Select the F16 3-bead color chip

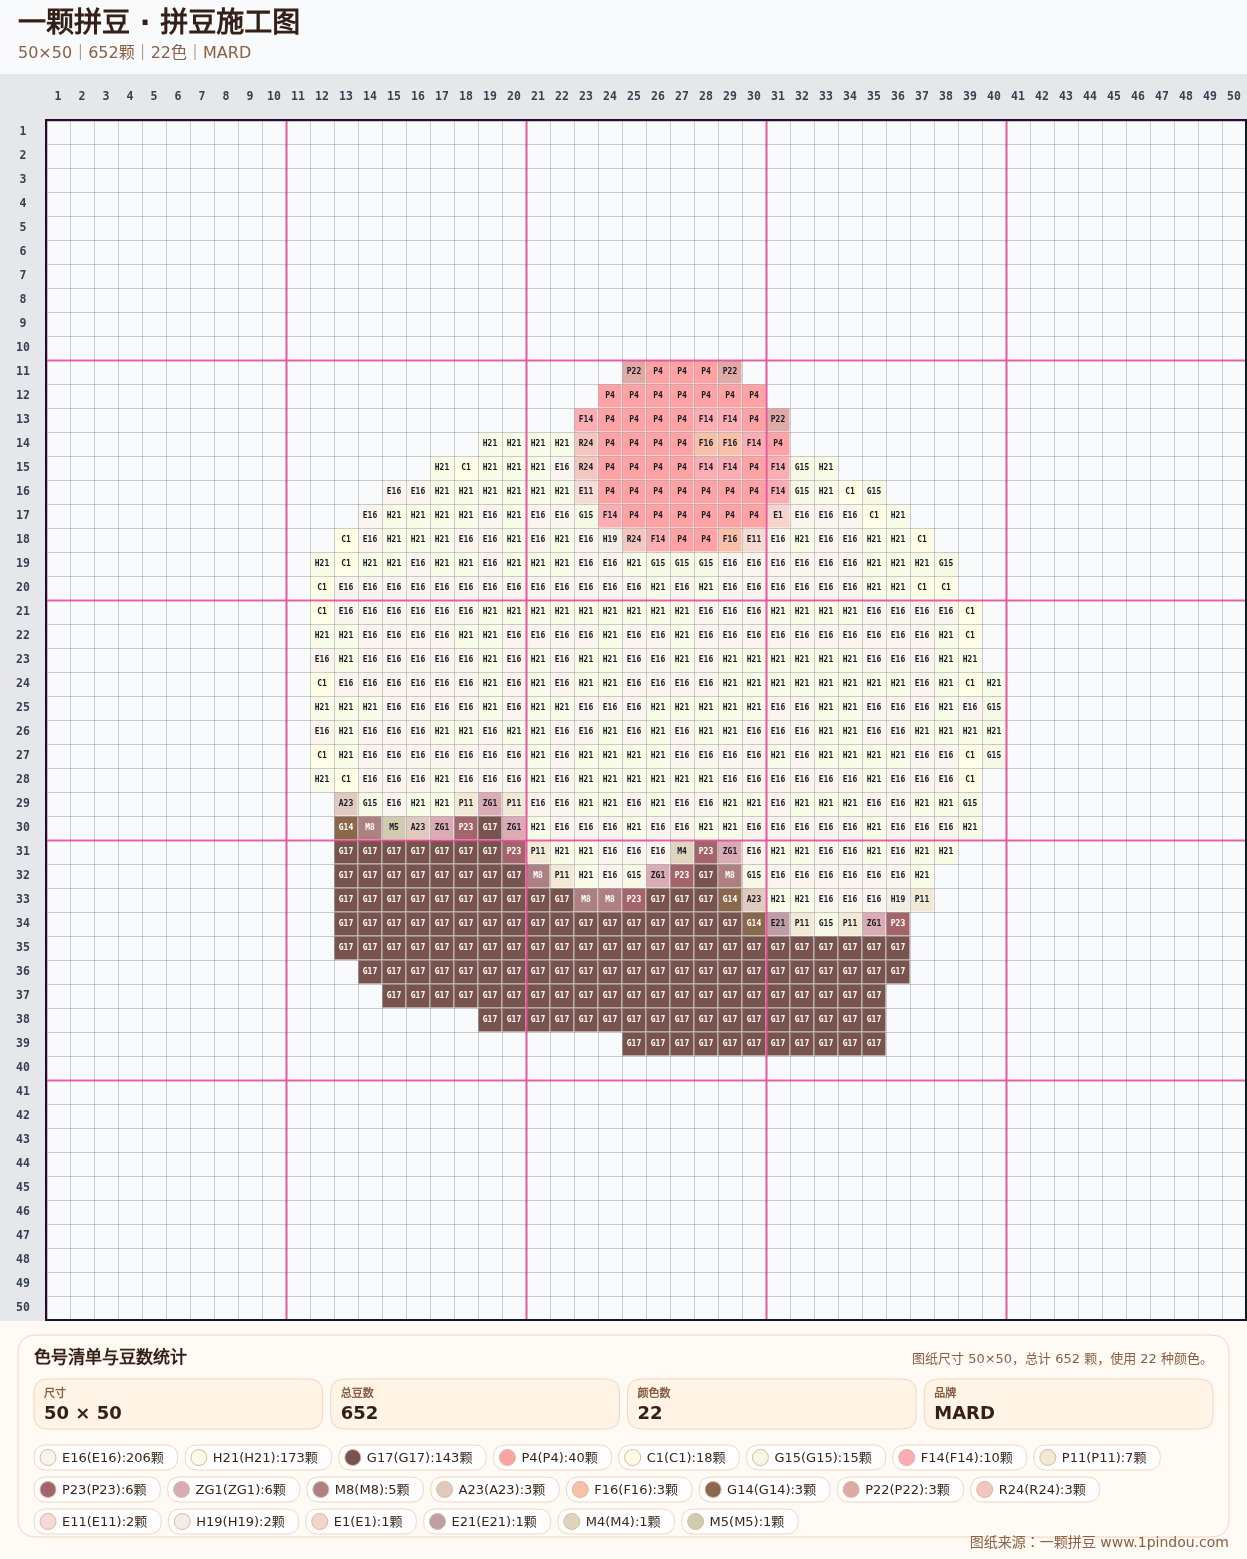click(629, 1489)
